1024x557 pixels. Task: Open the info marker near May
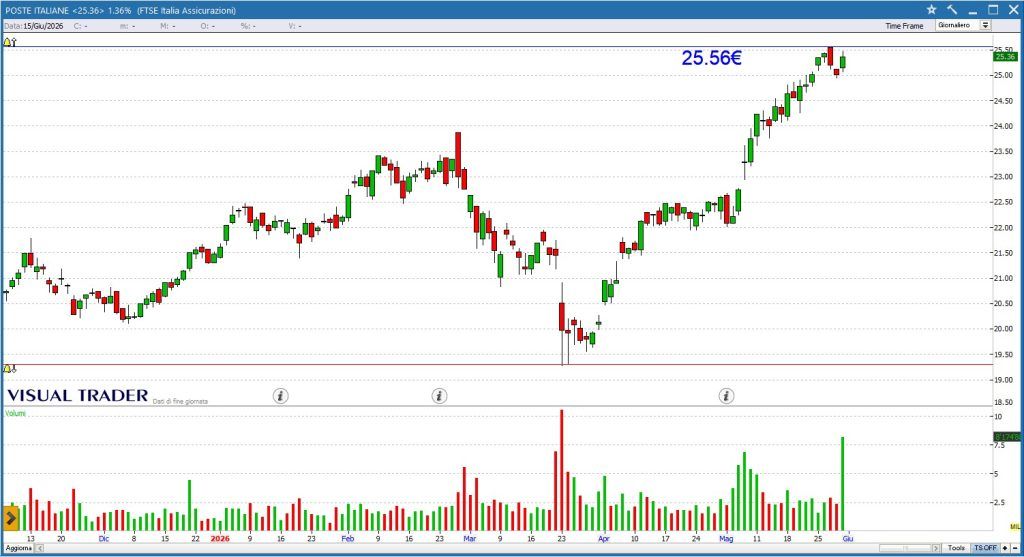(x=726, y=396)
